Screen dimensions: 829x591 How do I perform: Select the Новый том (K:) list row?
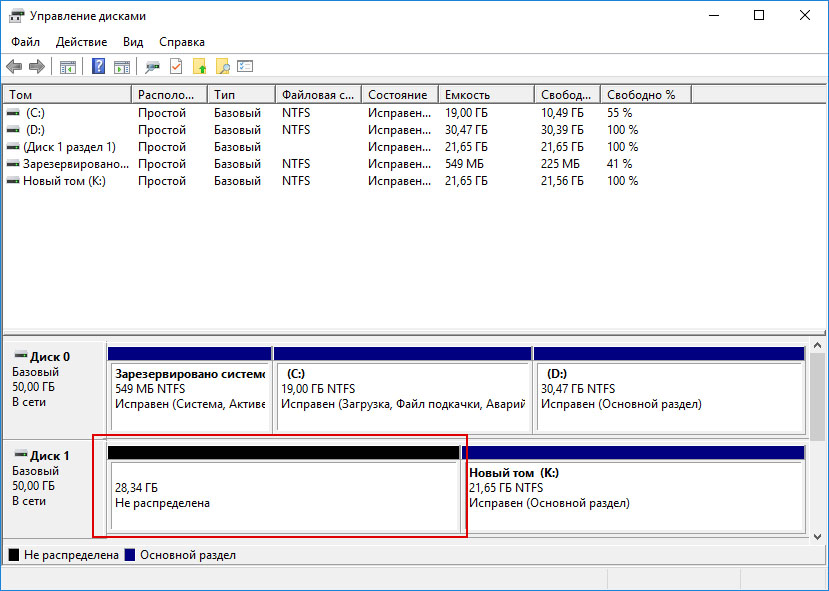coord(347,181)
